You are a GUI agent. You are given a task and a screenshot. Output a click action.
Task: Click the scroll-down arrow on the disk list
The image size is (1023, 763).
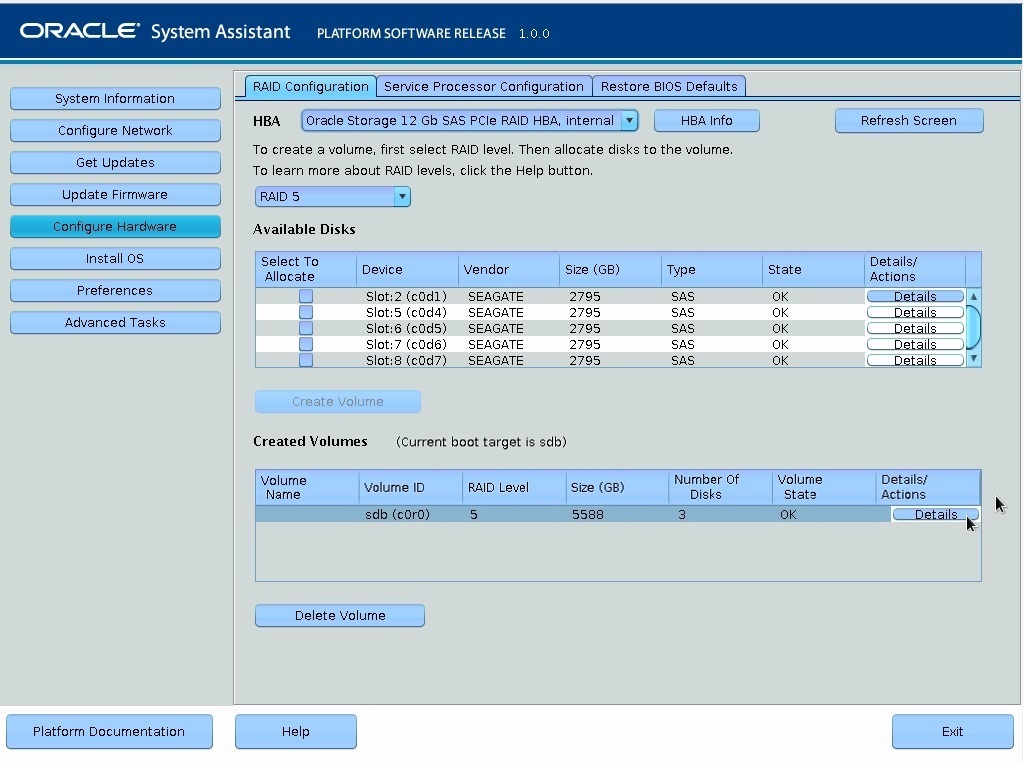972,359
